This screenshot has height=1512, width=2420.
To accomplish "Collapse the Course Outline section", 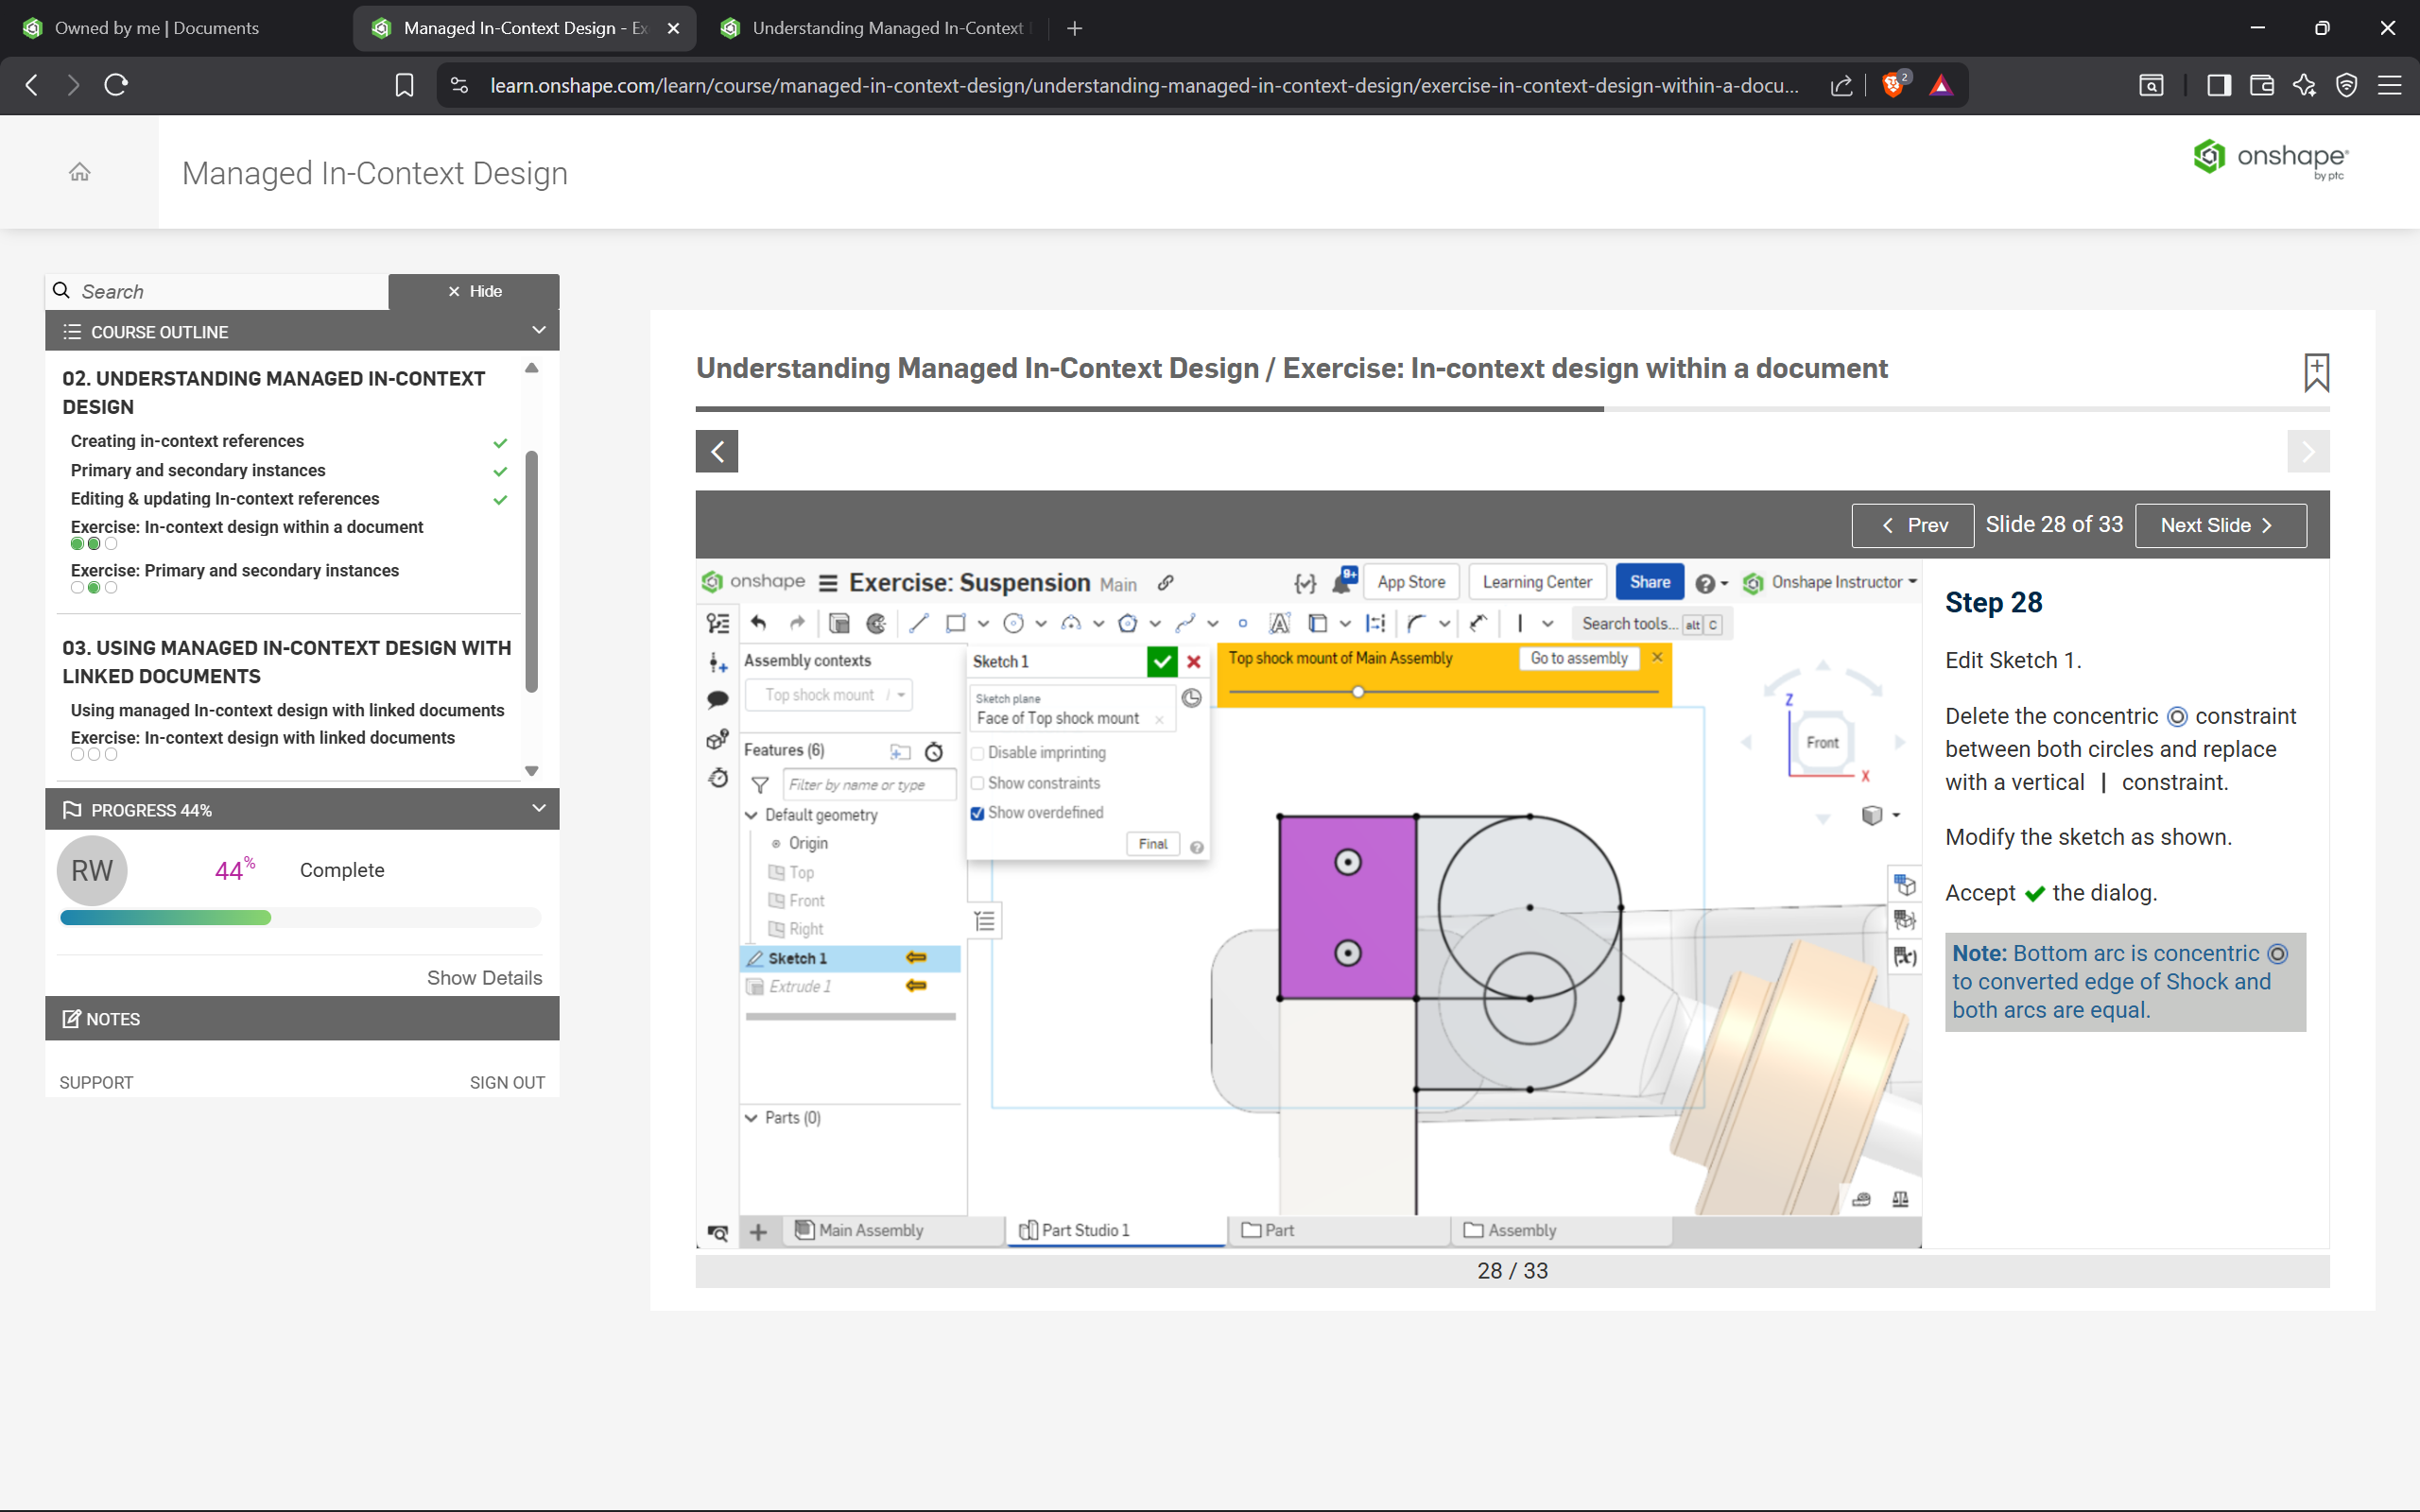I will click(x=539, y=331).
